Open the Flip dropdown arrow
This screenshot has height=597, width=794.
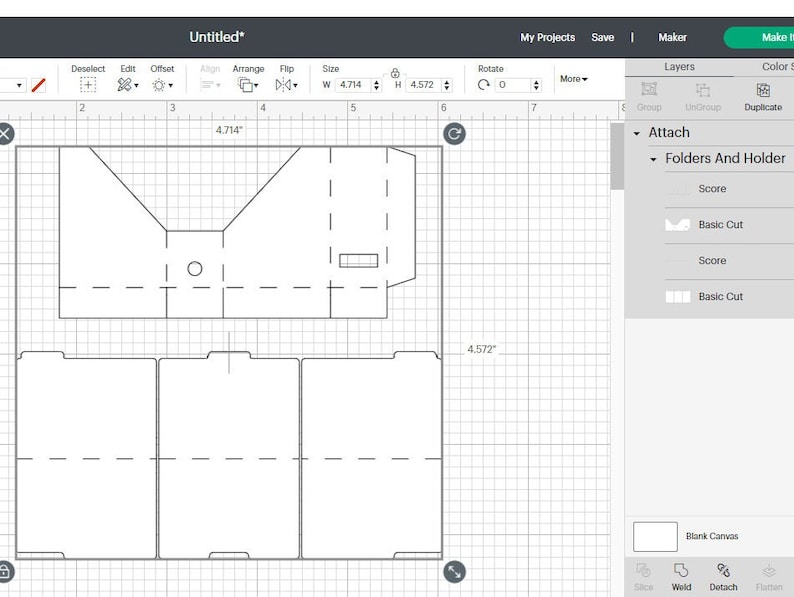[x=295, y=86]
